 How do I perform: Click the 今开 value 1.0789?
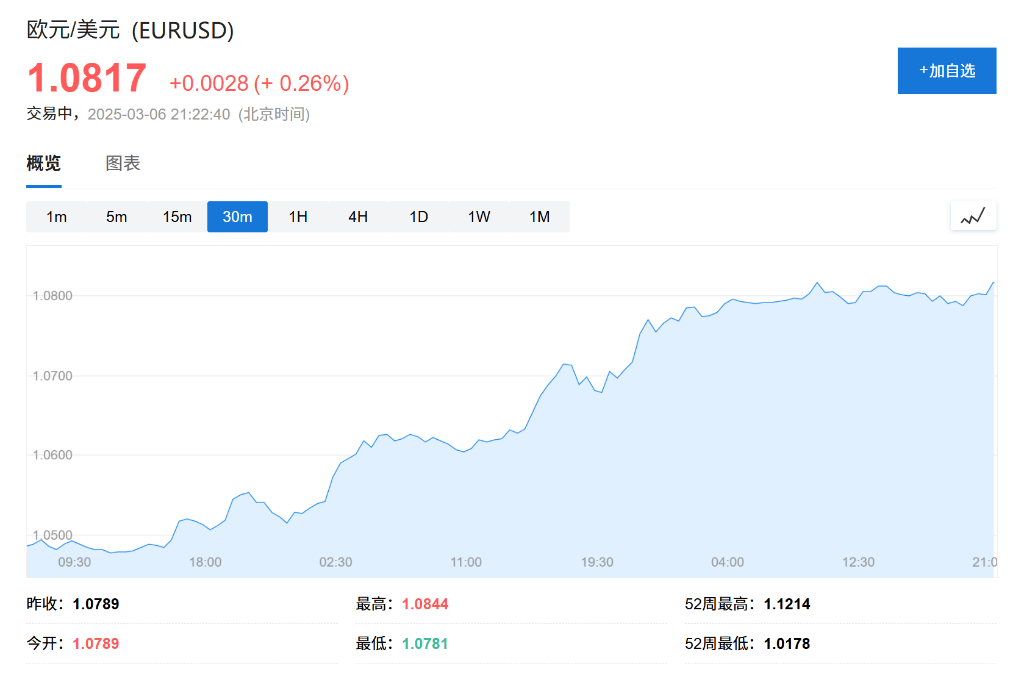[96, 644]
